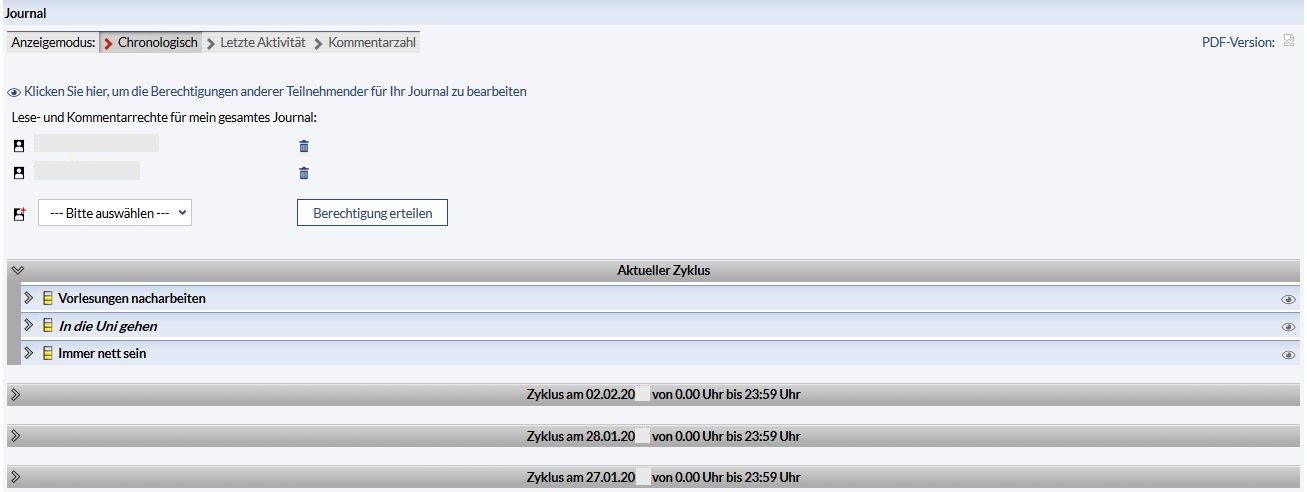This screenshot has height=492, width=1307.
Task: Click the note icon for Vorlesungen nacharbeiten
Action: coord(47,299)
